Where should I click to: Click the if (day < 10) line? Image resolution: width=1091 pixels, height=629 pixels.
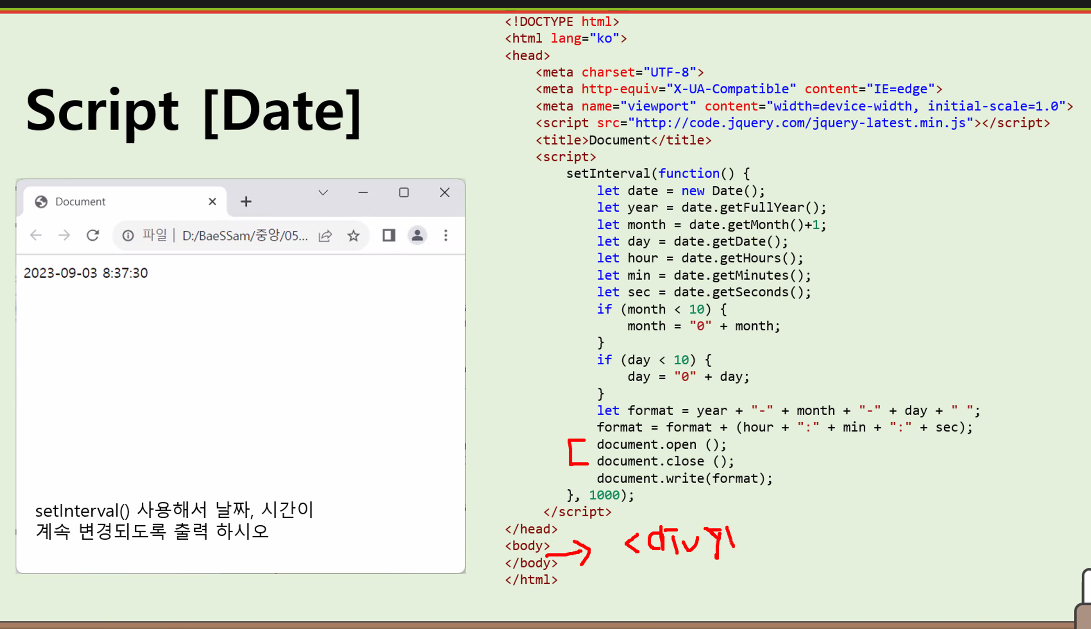654,360
